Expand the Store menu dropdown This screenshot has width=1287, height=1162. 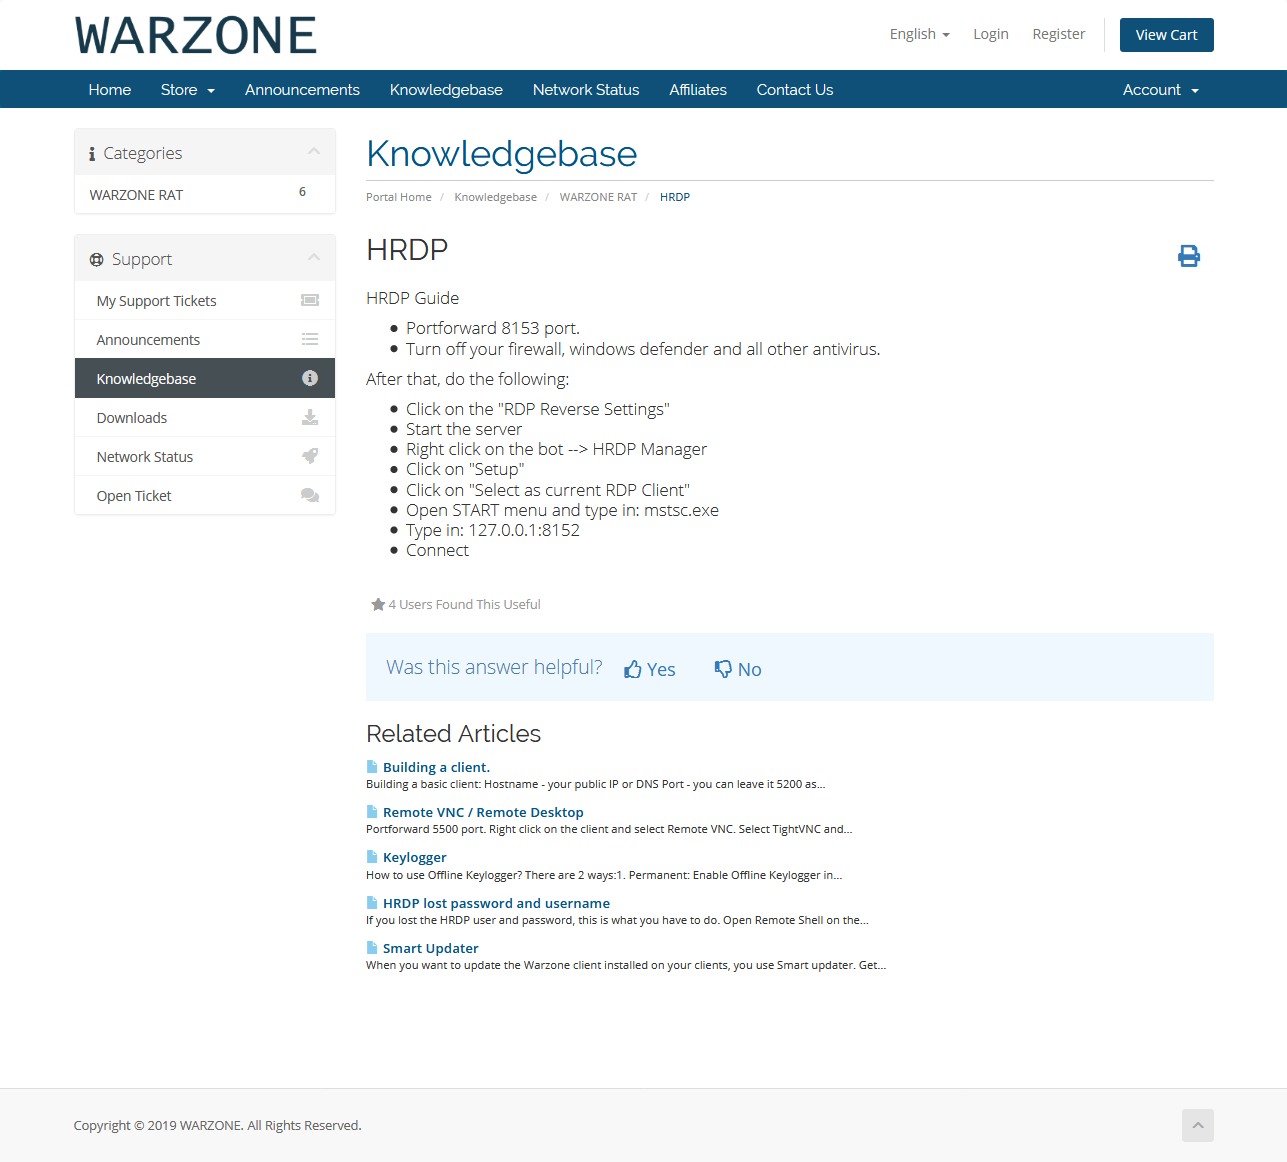(x=187, y=90)
